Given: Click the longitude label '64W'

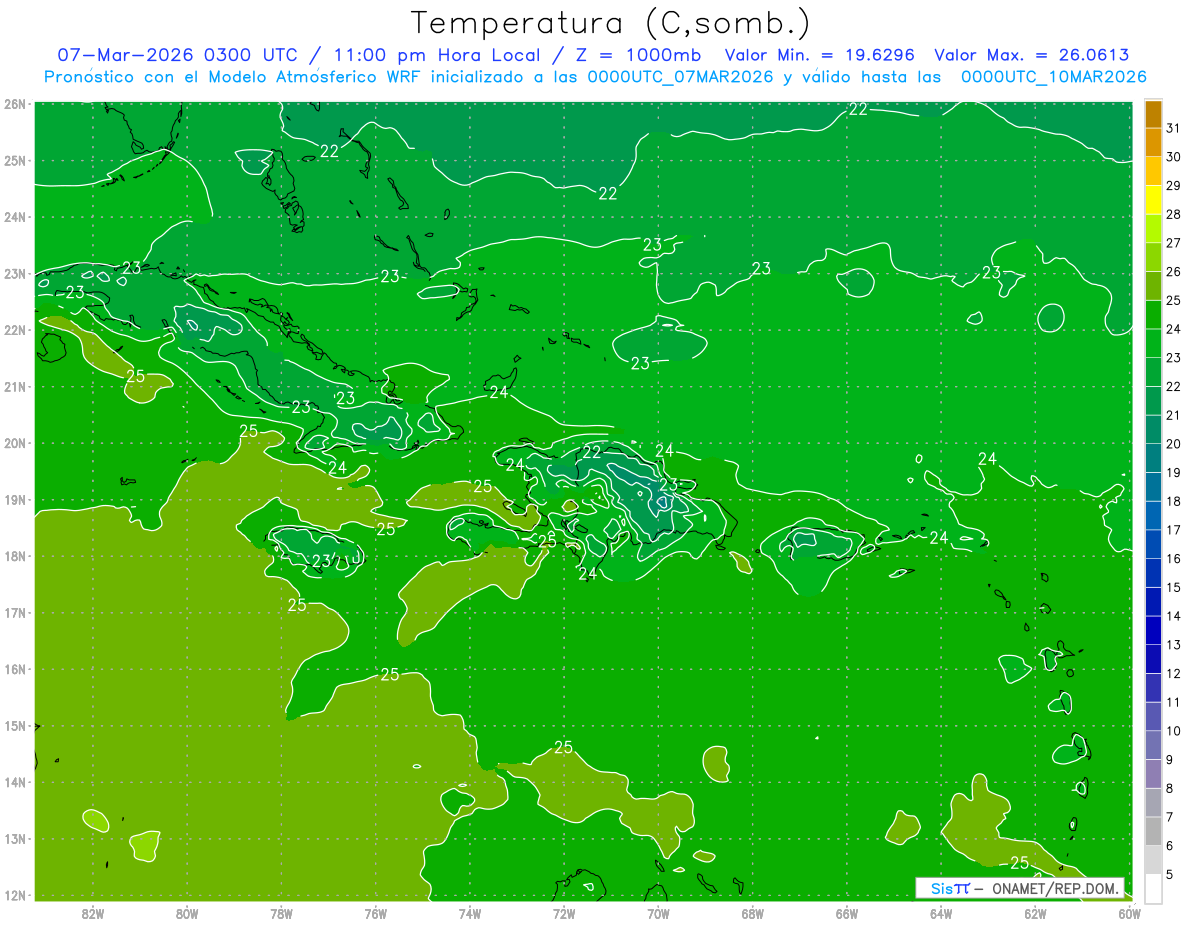Looking at the screenshot, I should (x=941, y=913).
